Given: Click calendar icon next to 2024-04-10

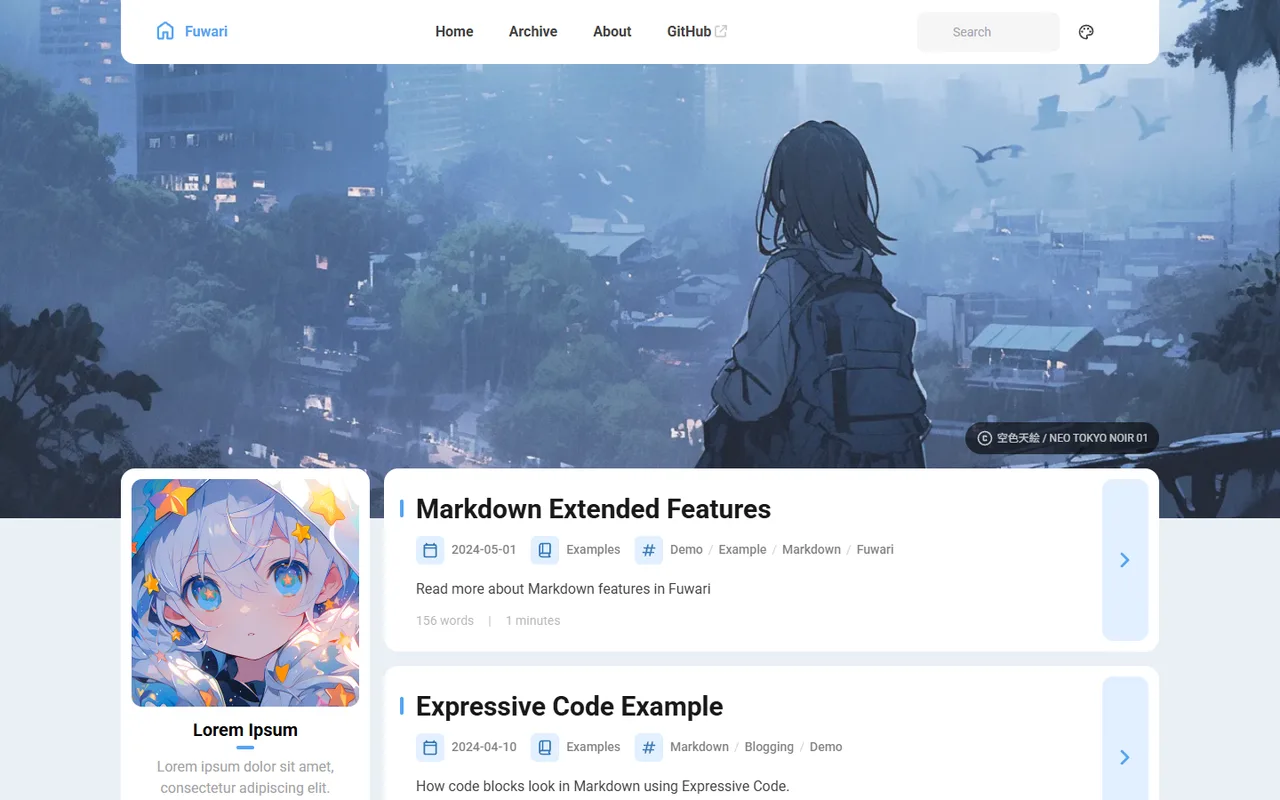Looking at the screenshot, I should click(x=430, y=747).
